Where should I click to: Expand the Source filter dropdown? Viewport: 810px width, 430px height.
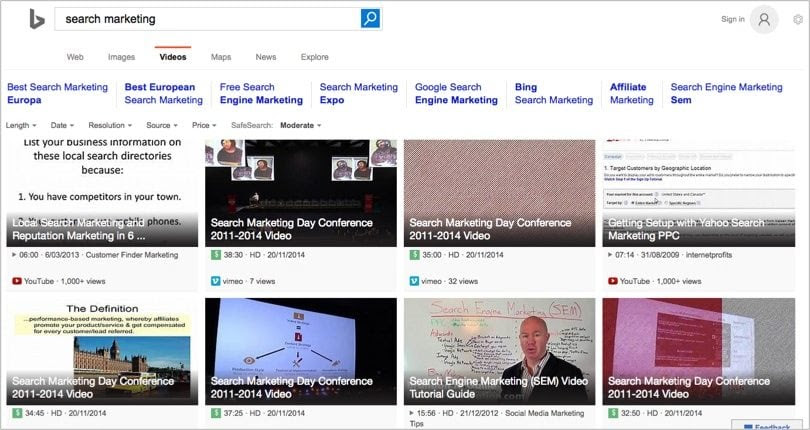click(162, 125)
